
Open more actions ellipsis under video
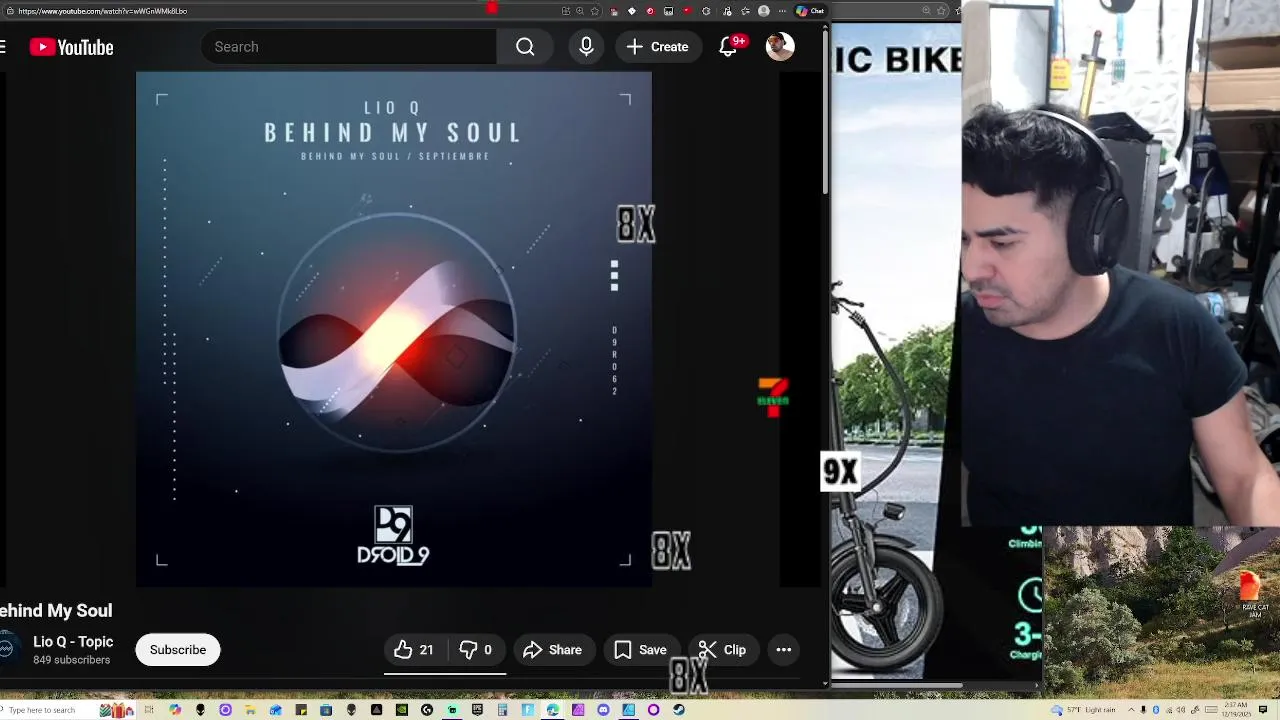point(784,650)
